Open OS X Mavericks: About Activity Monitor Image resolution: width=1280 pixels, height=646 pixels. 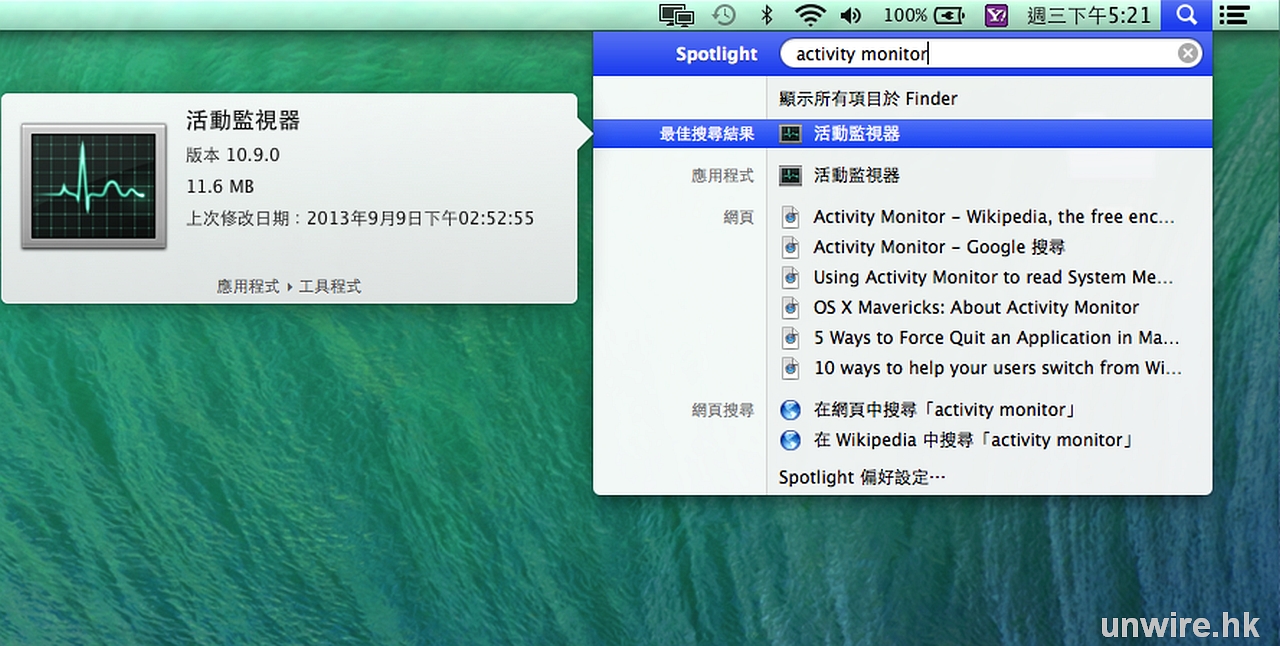(976, 308)
